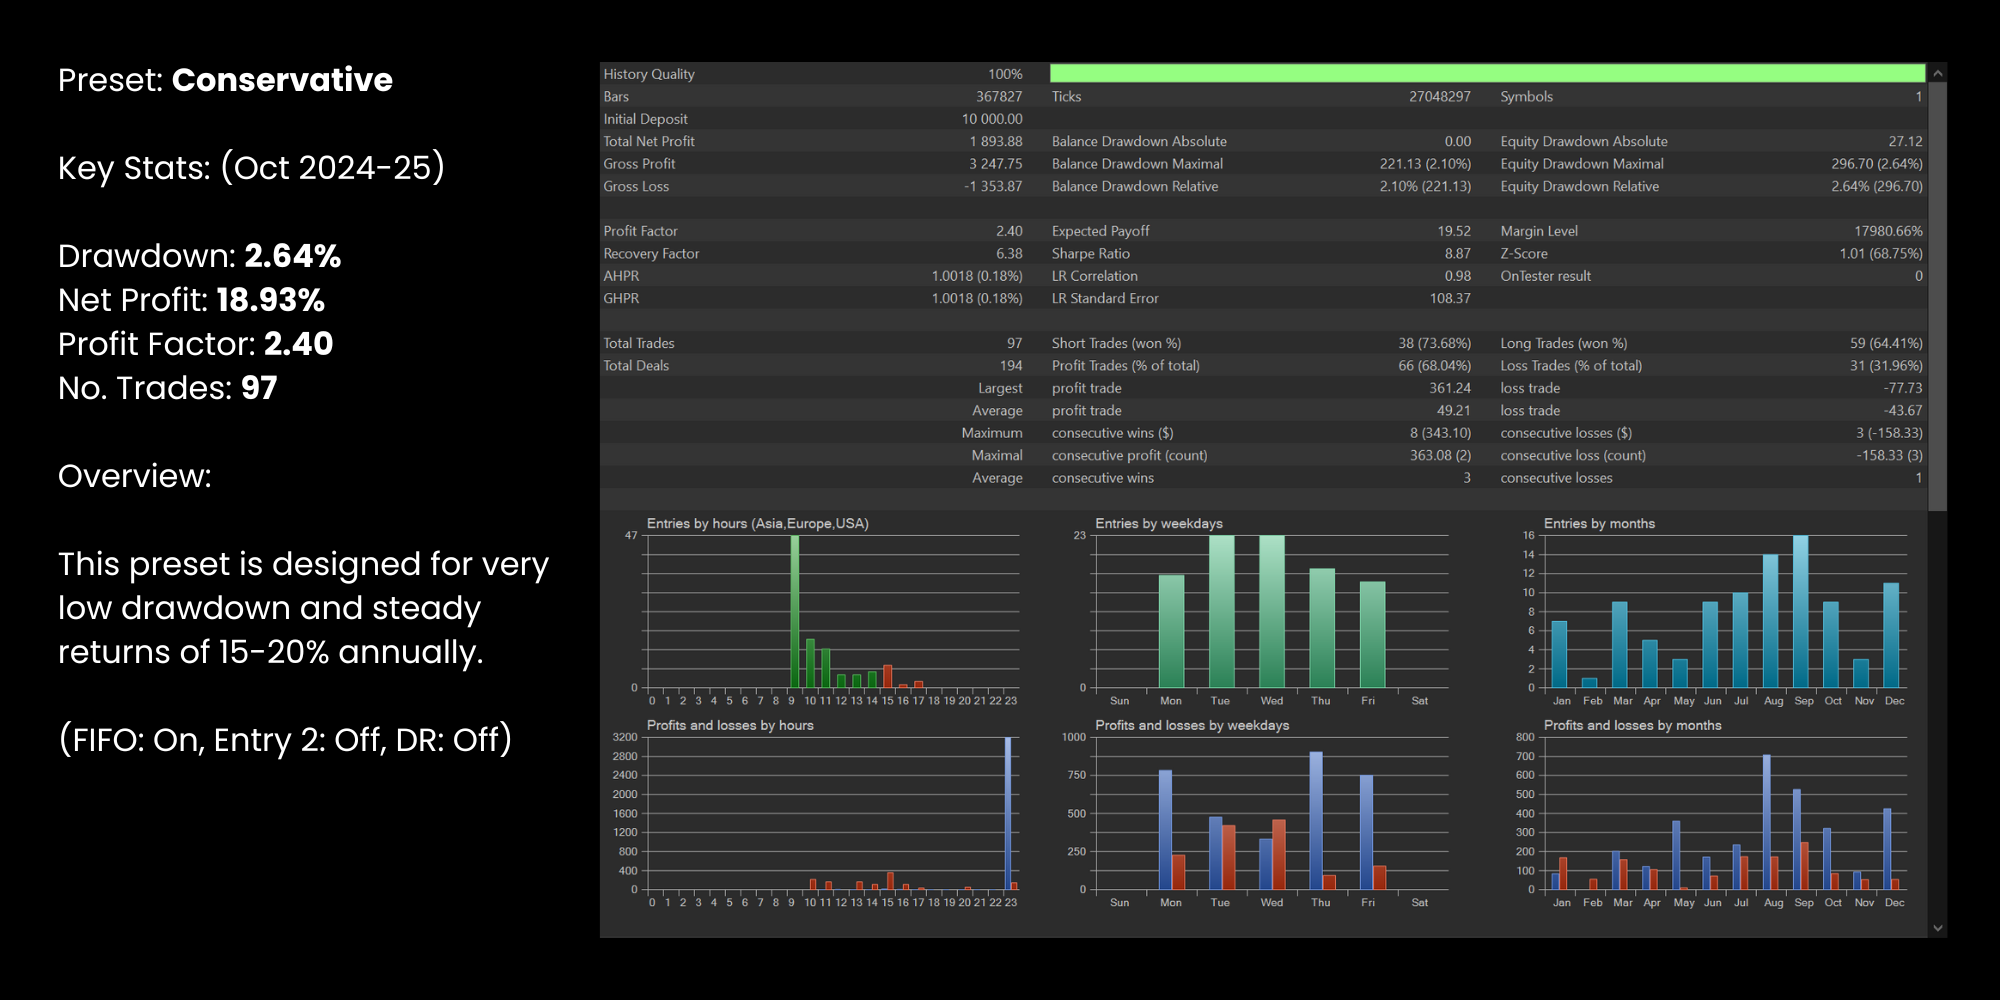Click the Entries by weekdays chart title

pos(1158,524)
